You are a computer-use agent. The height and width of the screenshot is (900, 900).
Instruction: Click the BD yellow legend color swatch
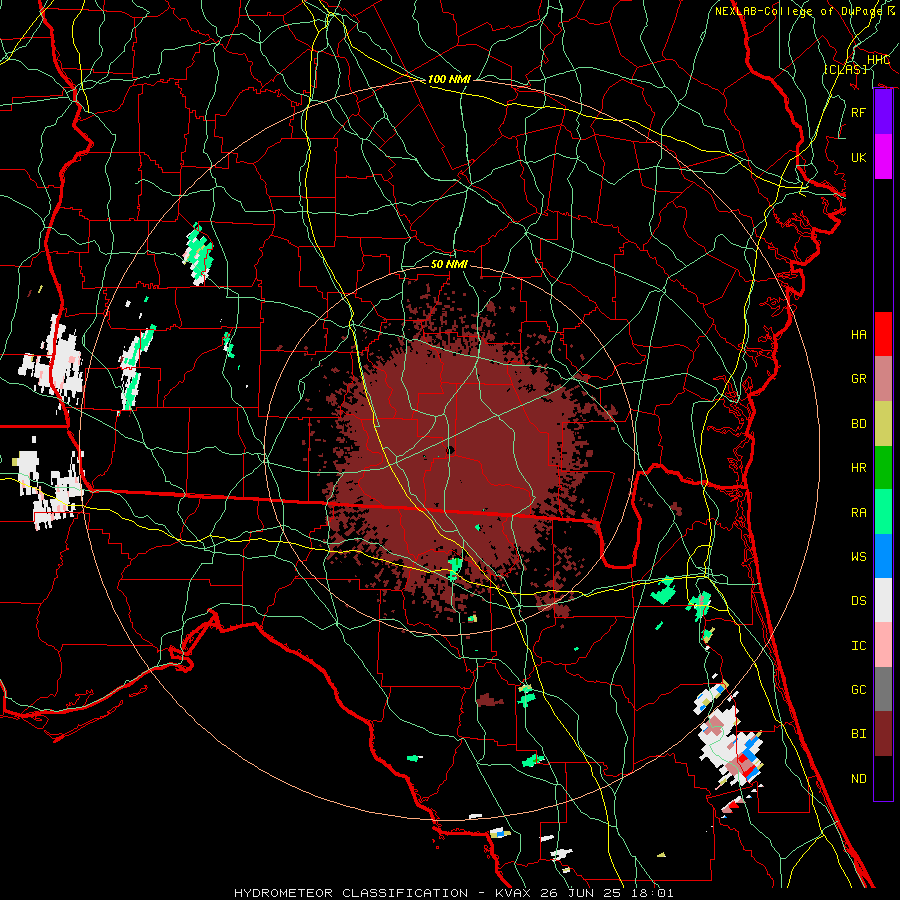(x=883, y=424)
